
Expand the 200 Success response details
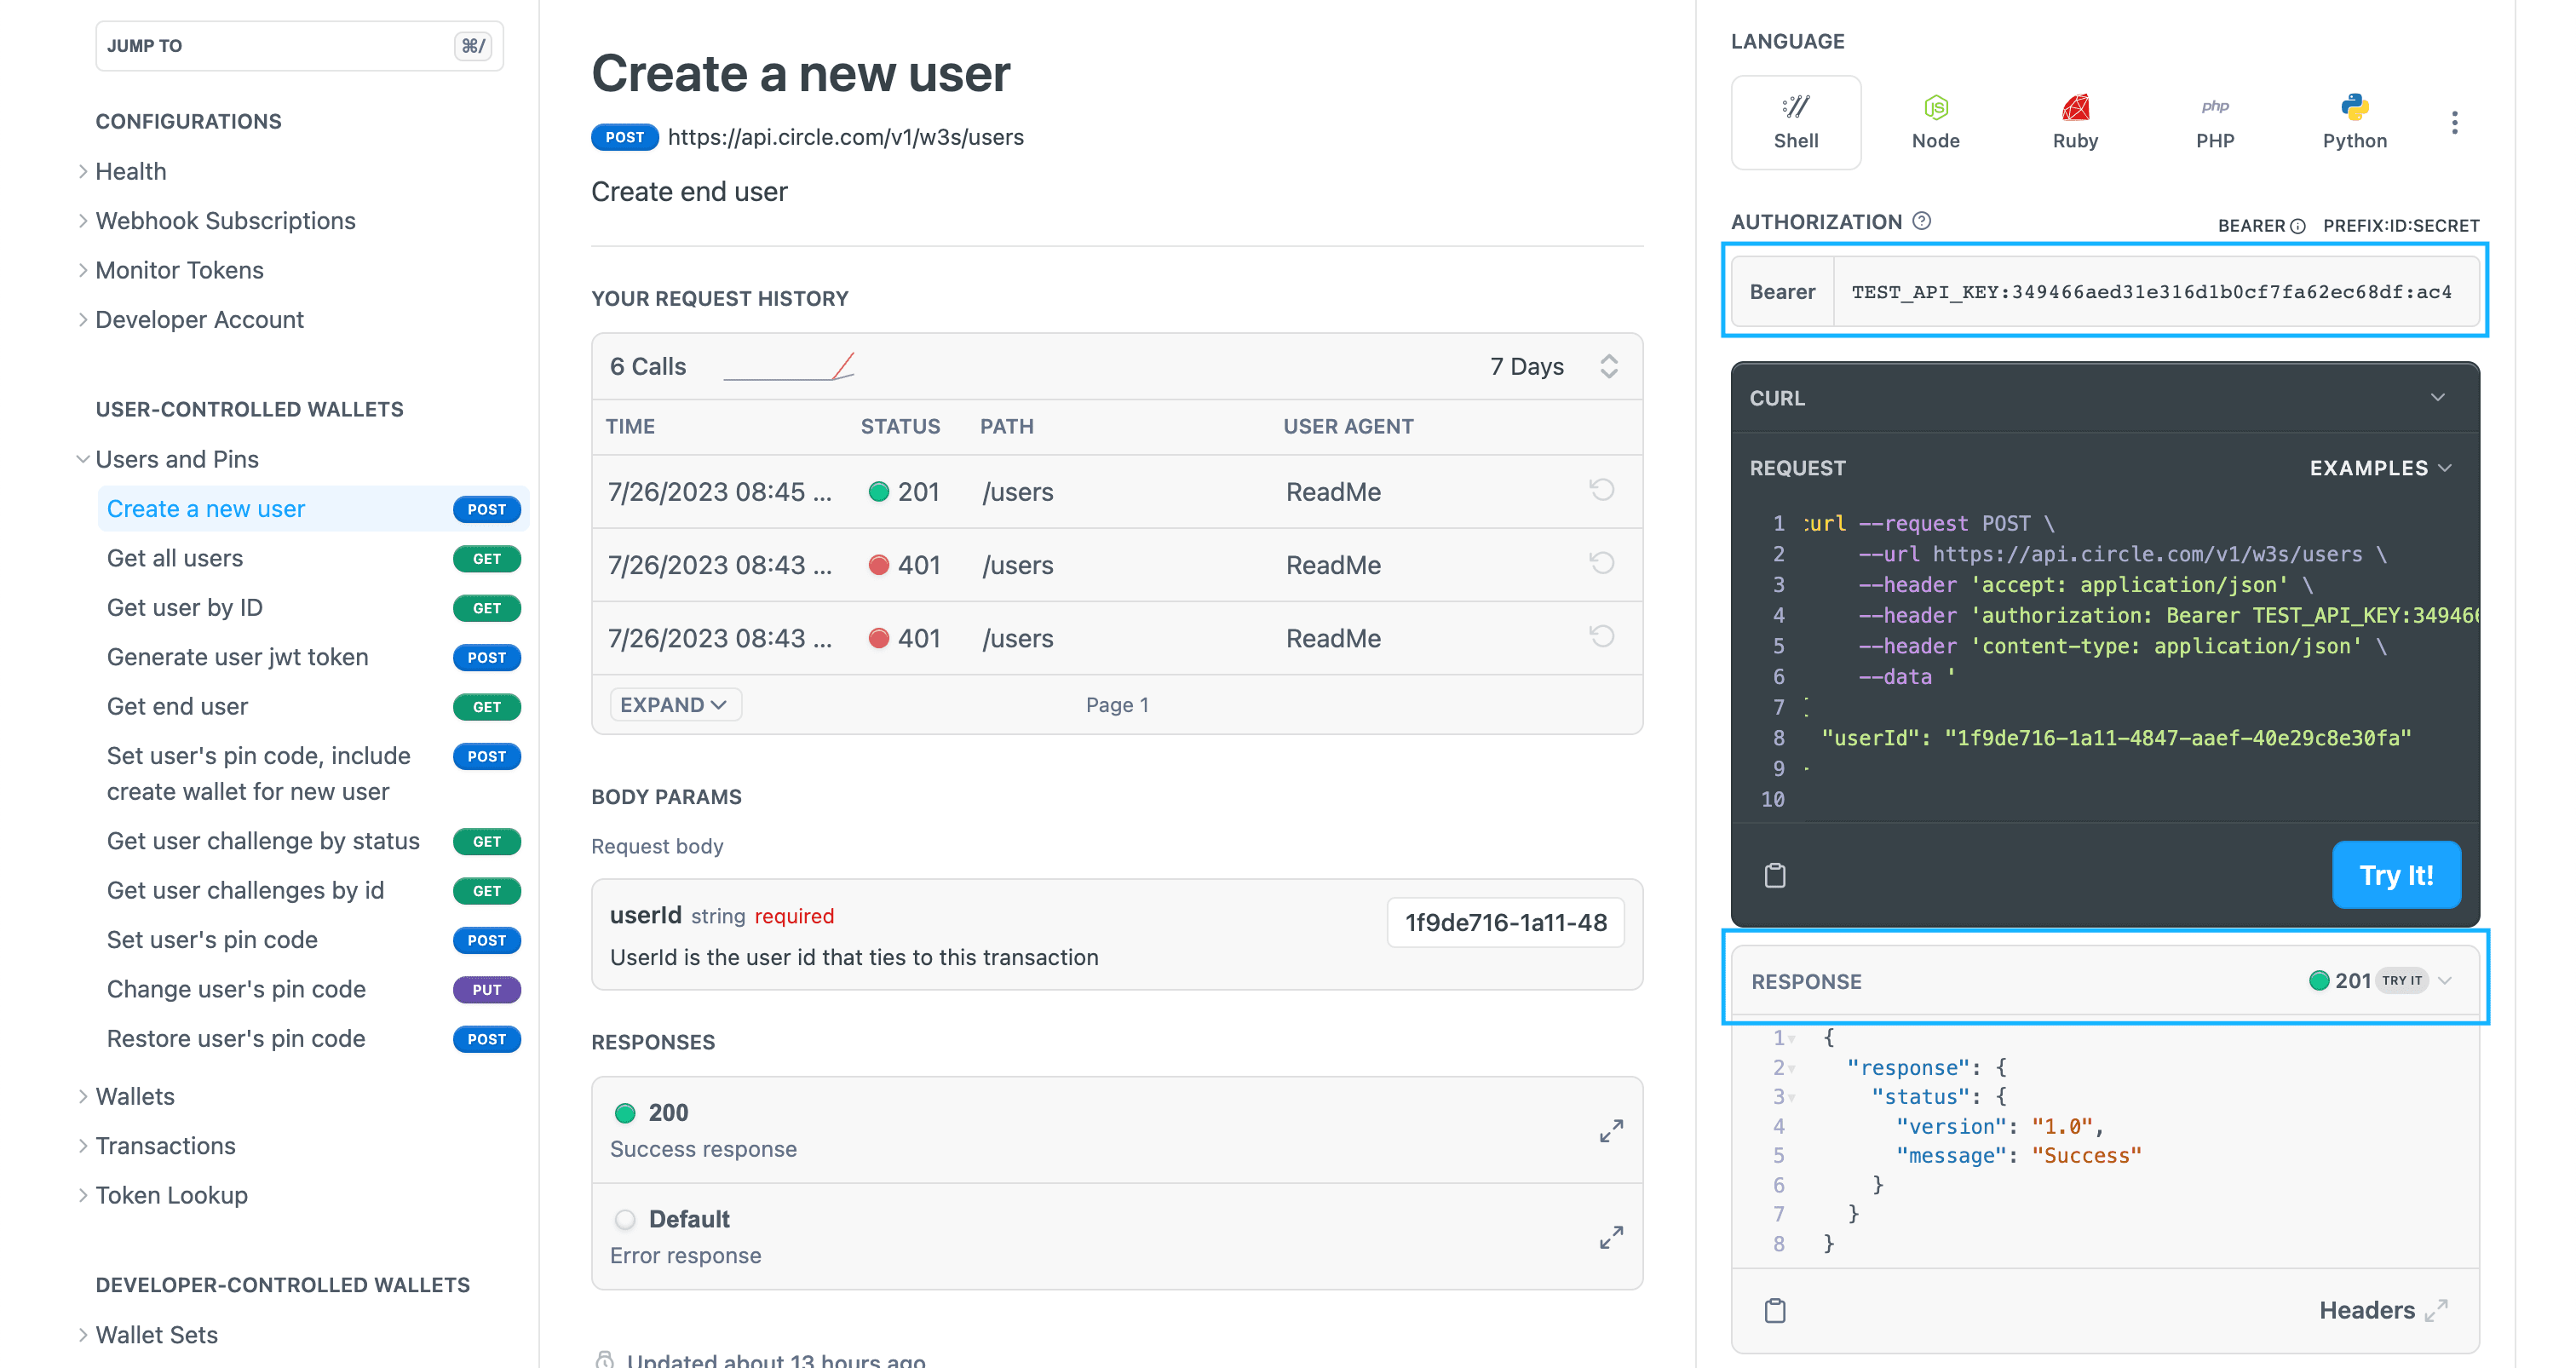click(1611, 1130)
